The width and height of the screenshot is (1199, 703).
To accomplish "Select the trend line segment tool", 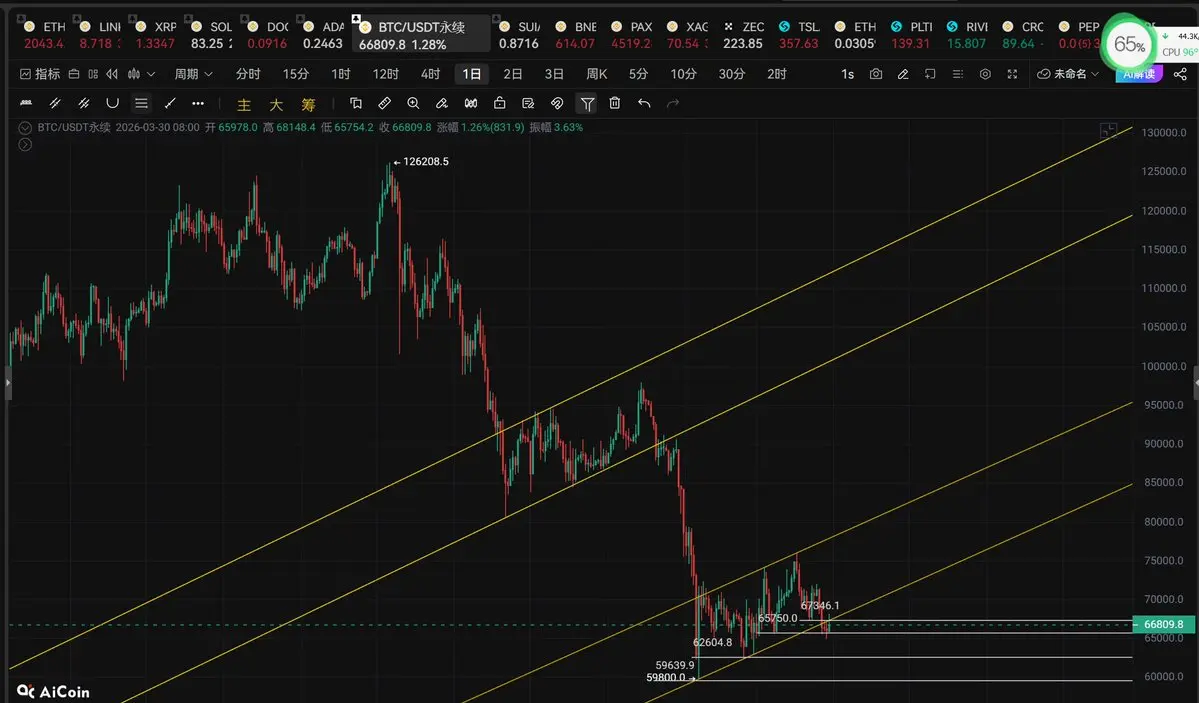I will coord(170,103).
